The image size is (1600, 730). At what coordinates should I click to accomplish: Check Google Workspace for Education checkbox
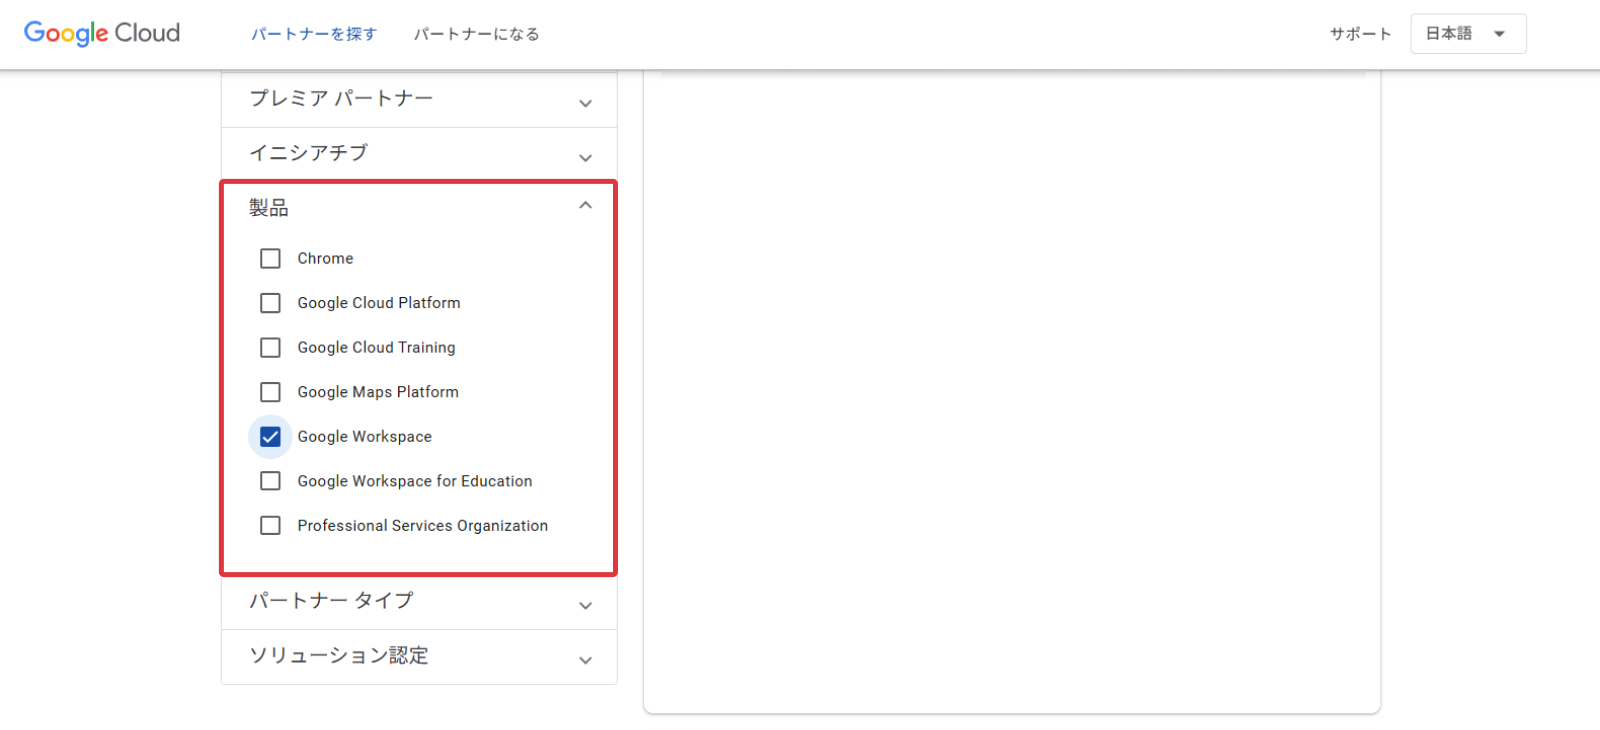pyautogui.click(x=270, y=481)
